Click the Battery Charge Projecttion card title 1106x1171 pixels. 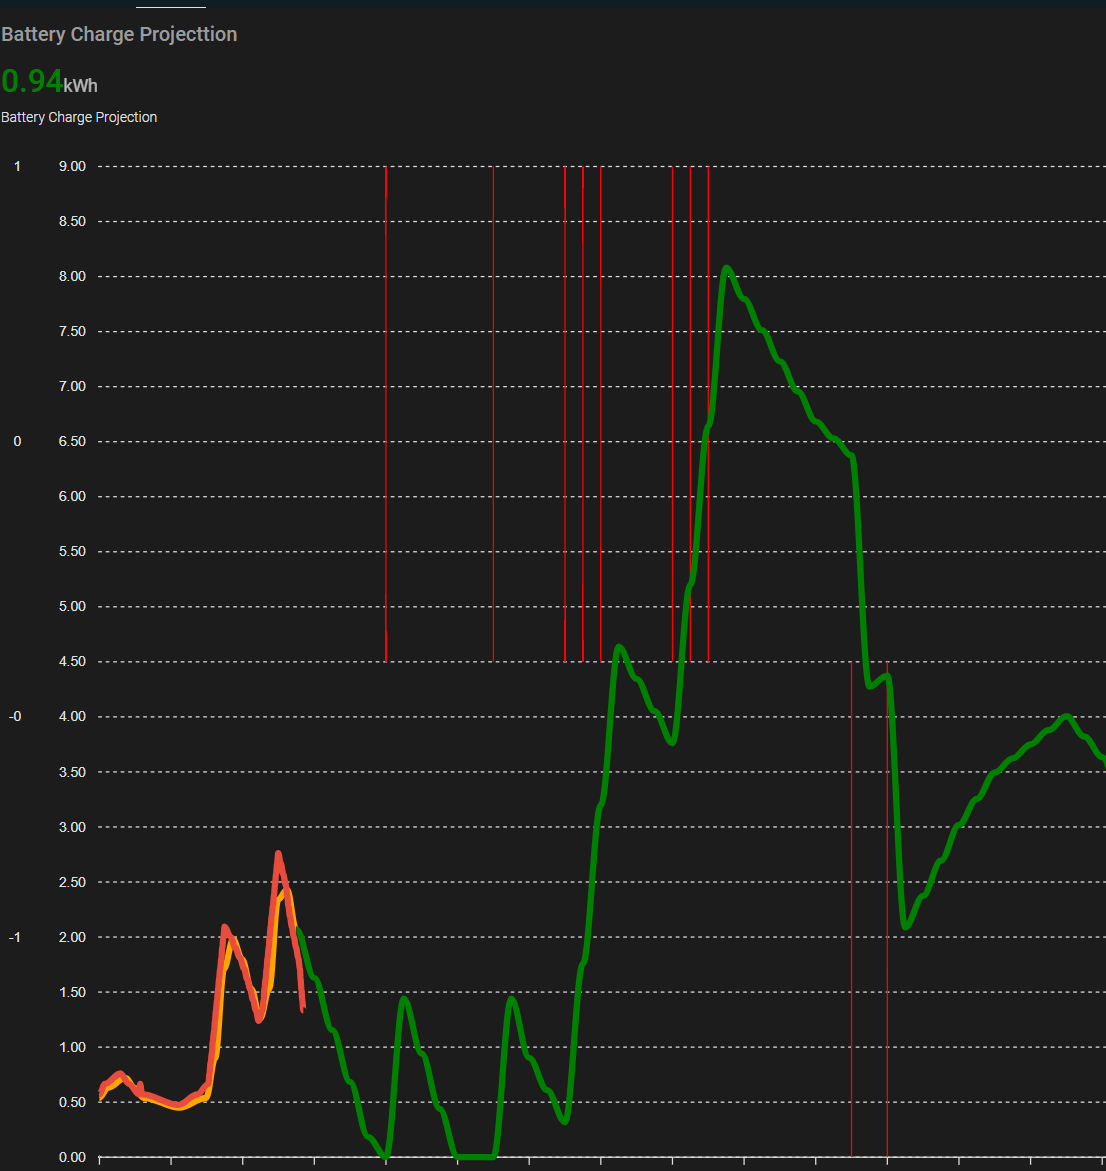tap(119, 34)
